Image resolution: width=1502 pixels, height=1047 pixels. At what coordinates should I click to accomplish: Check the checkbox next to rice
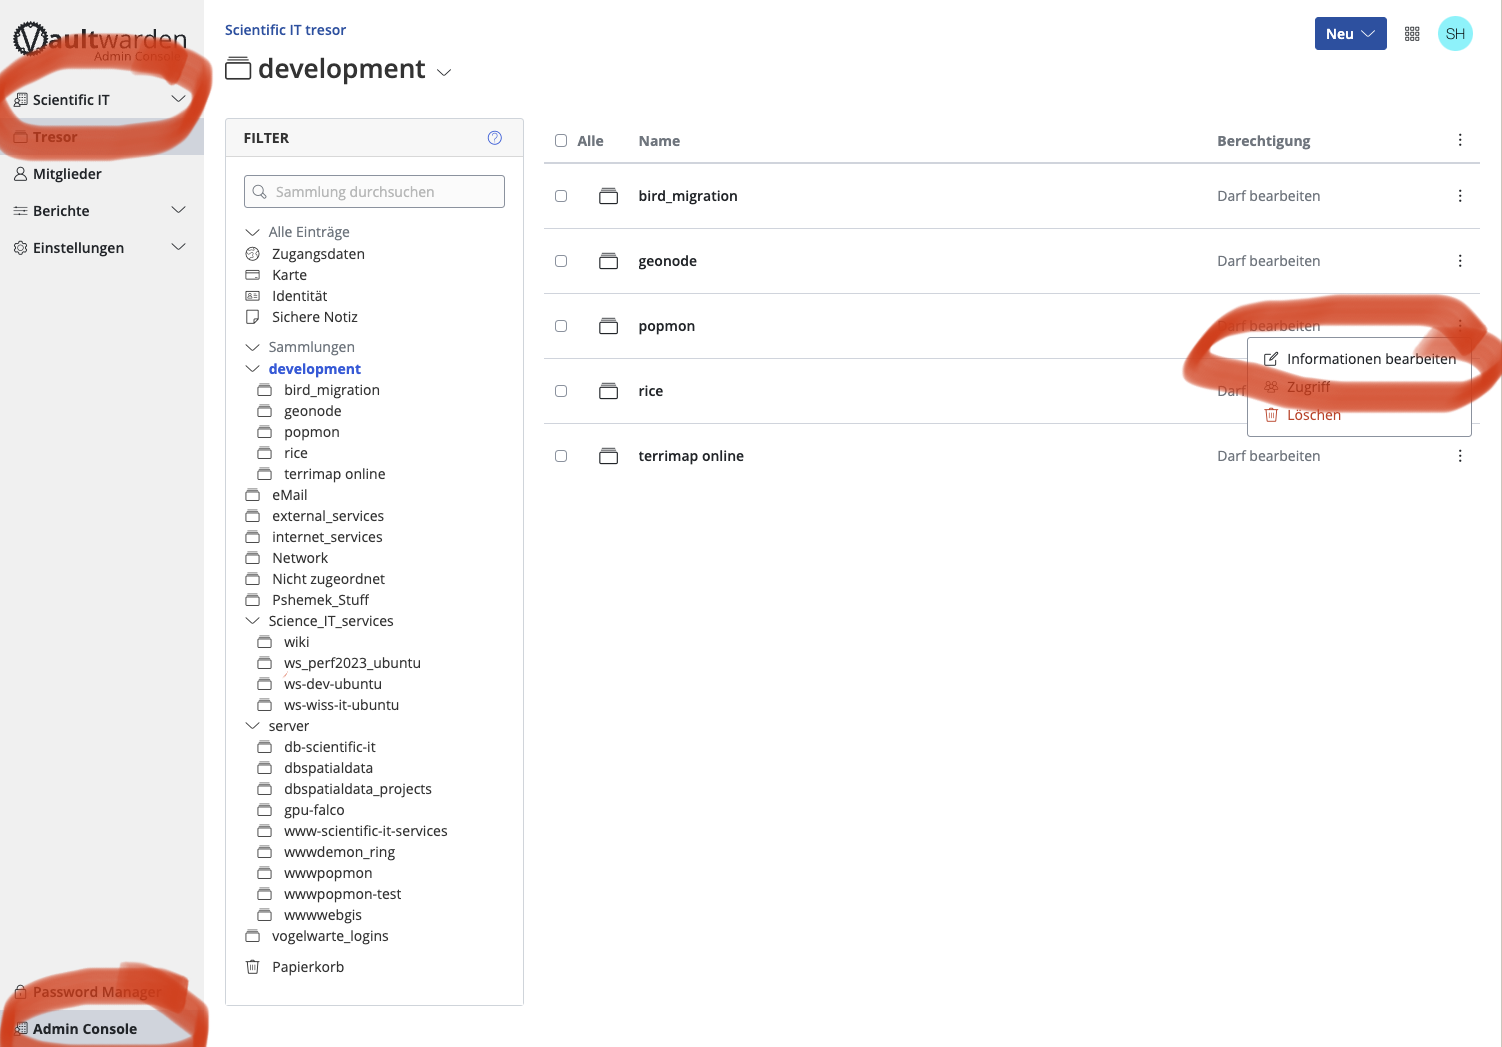pos(561,390)
